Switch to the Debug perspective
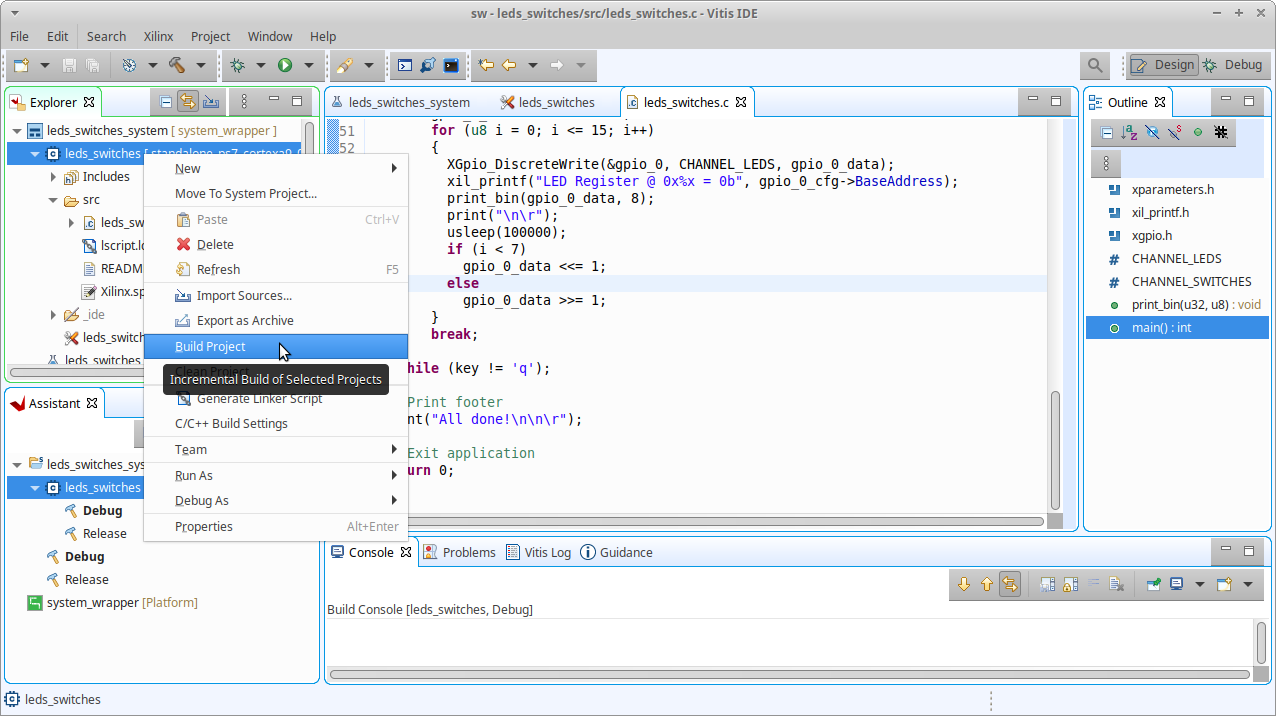 1232,65
